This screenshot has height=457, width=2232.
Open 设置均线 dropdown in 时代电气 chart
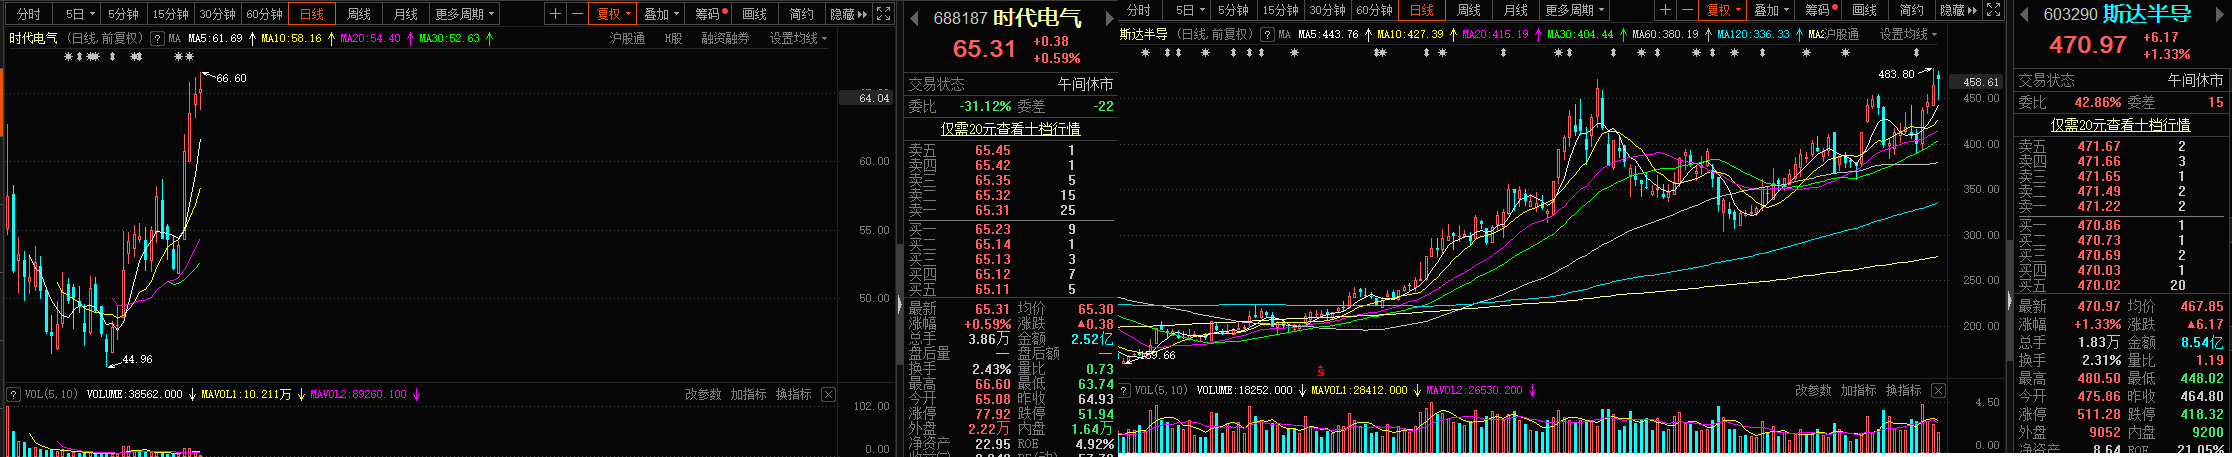click(798, 38)
